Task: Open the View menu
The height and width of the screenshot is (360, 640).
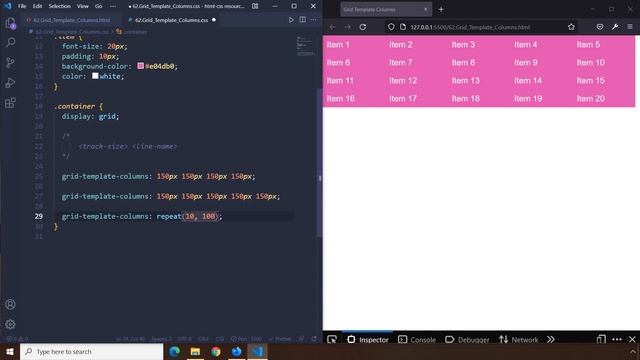Action: (x=82, y=6)
